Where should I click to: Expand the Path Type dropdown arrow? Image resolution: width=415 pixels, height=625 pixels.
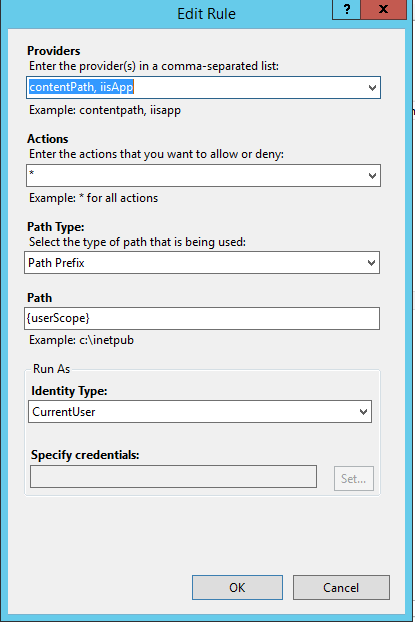coord(372,263)
